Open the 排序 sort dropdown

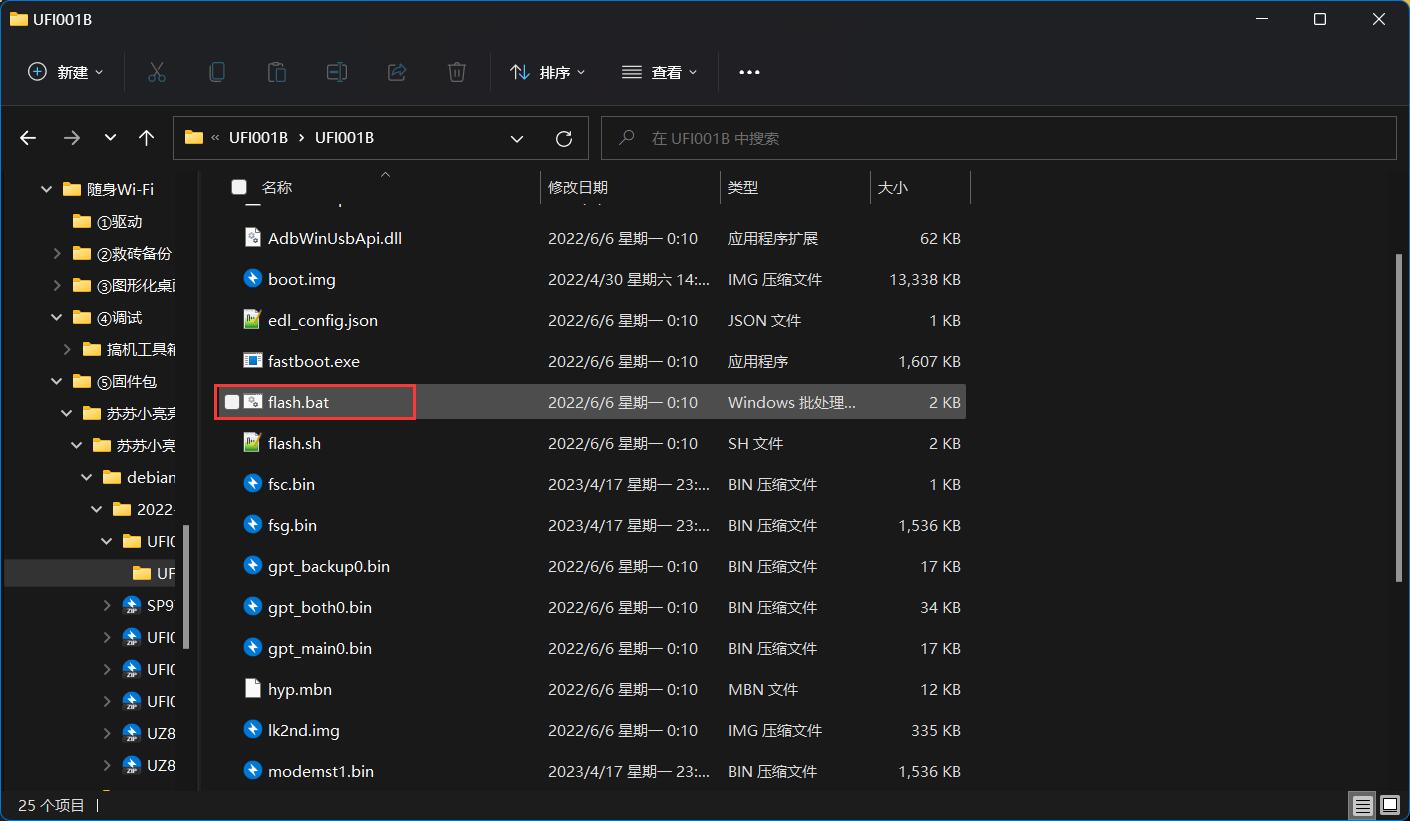(x=546, y=71)
